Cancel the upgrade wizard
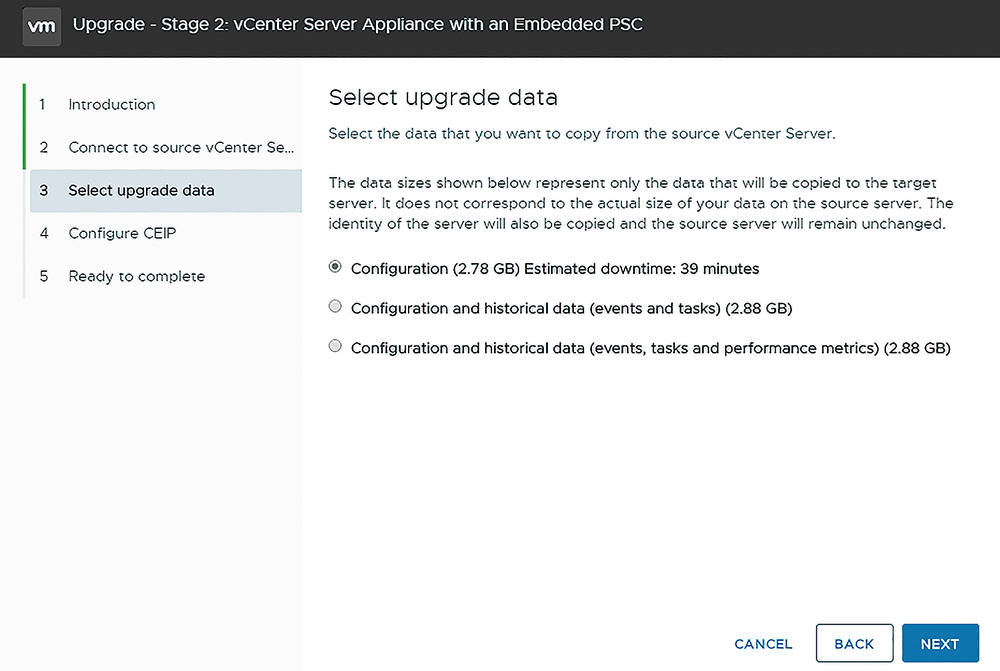 763,644
